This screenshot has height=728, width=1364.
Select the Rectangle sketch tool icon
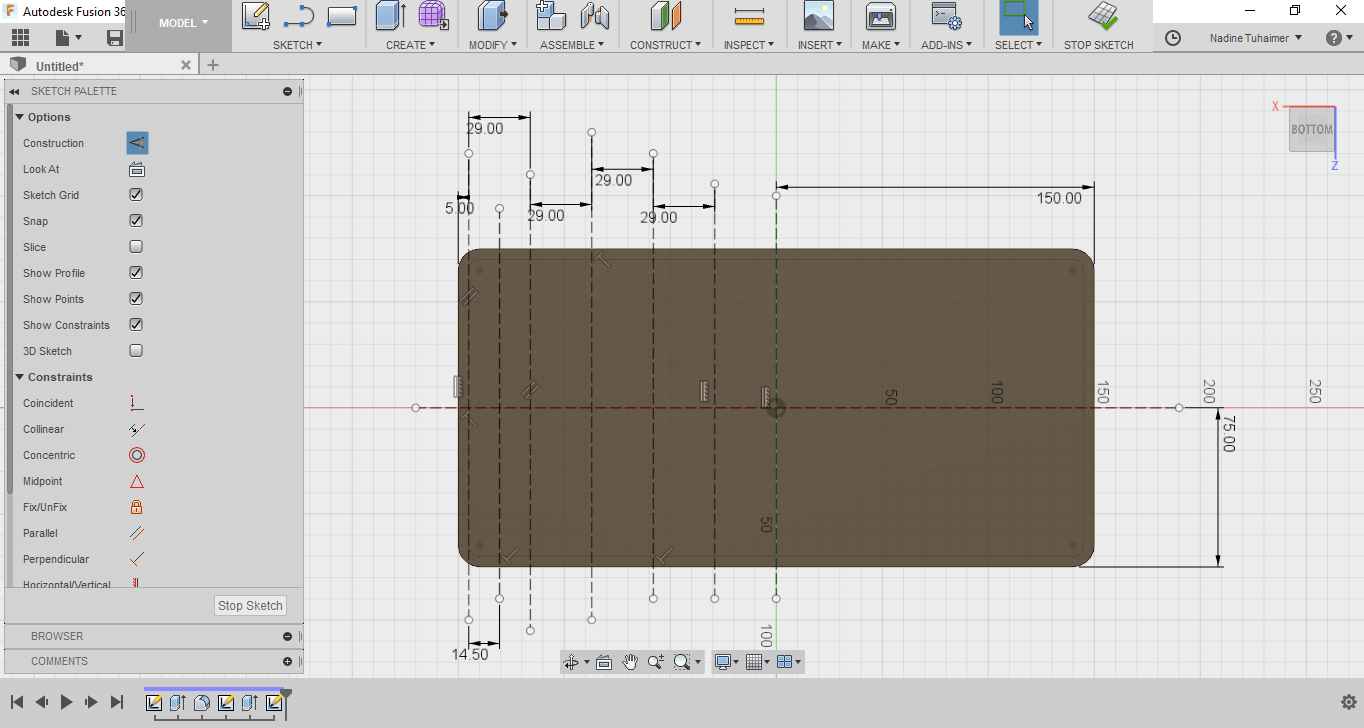click(342, 15)
